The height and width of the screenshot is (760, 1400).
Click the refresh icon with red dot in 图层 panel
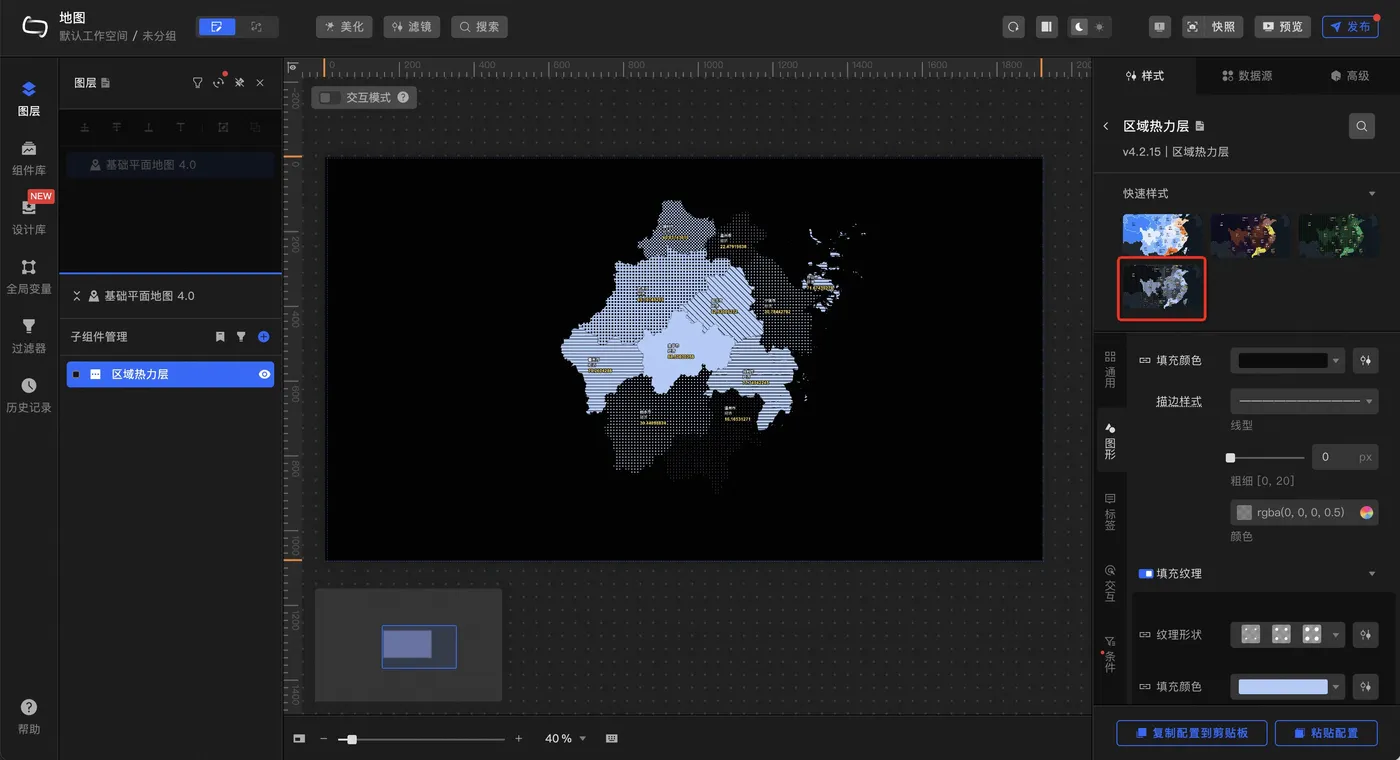219,83
